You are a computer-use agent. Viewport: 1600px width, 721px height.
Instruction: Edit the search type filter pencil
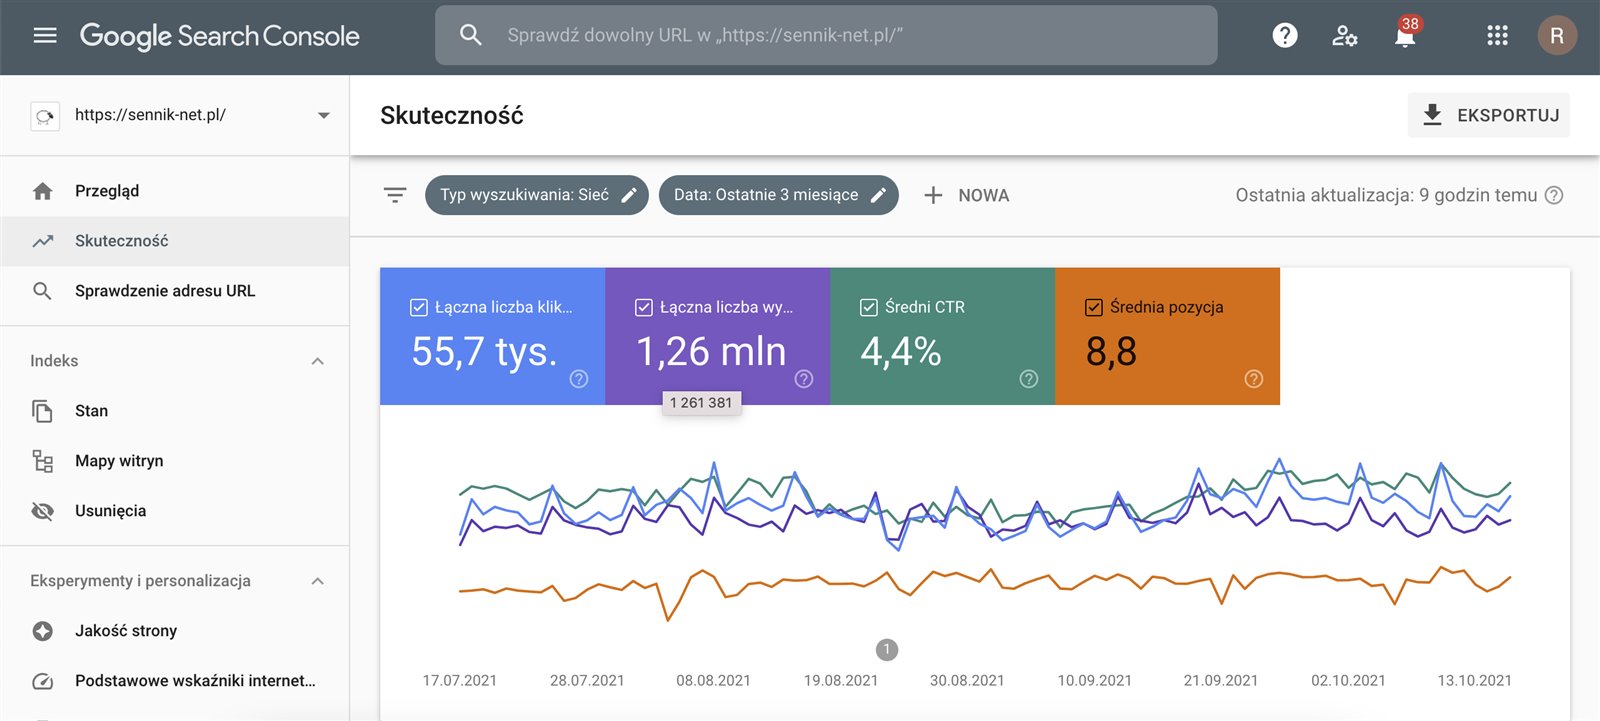pos(629,195)
